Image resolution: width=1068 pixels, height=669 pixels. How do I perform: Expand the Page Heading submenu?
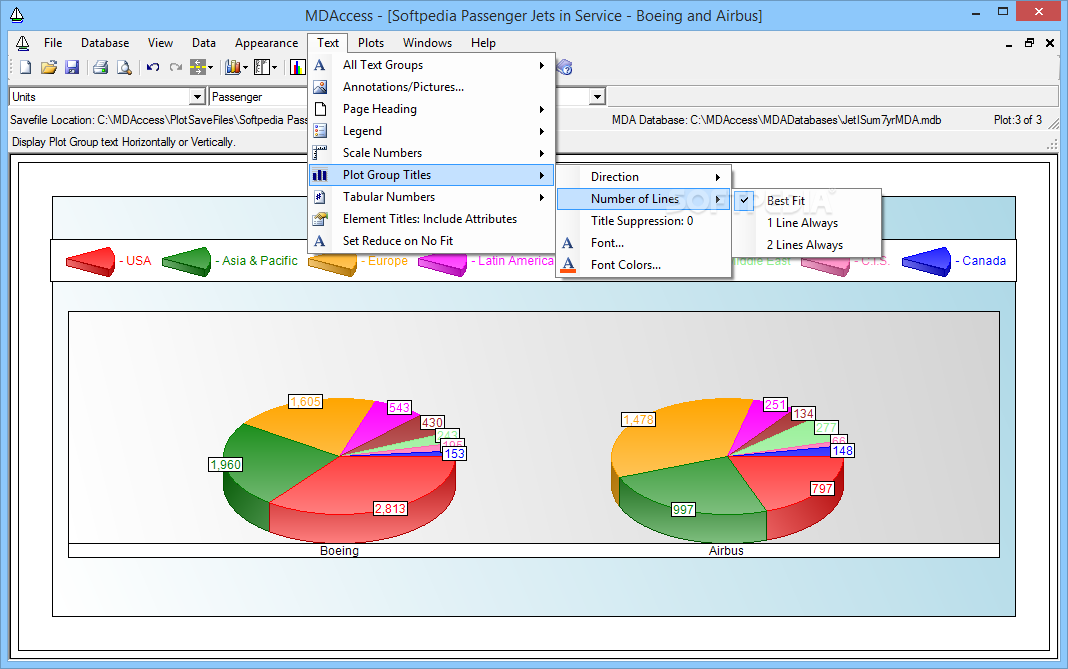pyautogui.click(x=432, y=109)
